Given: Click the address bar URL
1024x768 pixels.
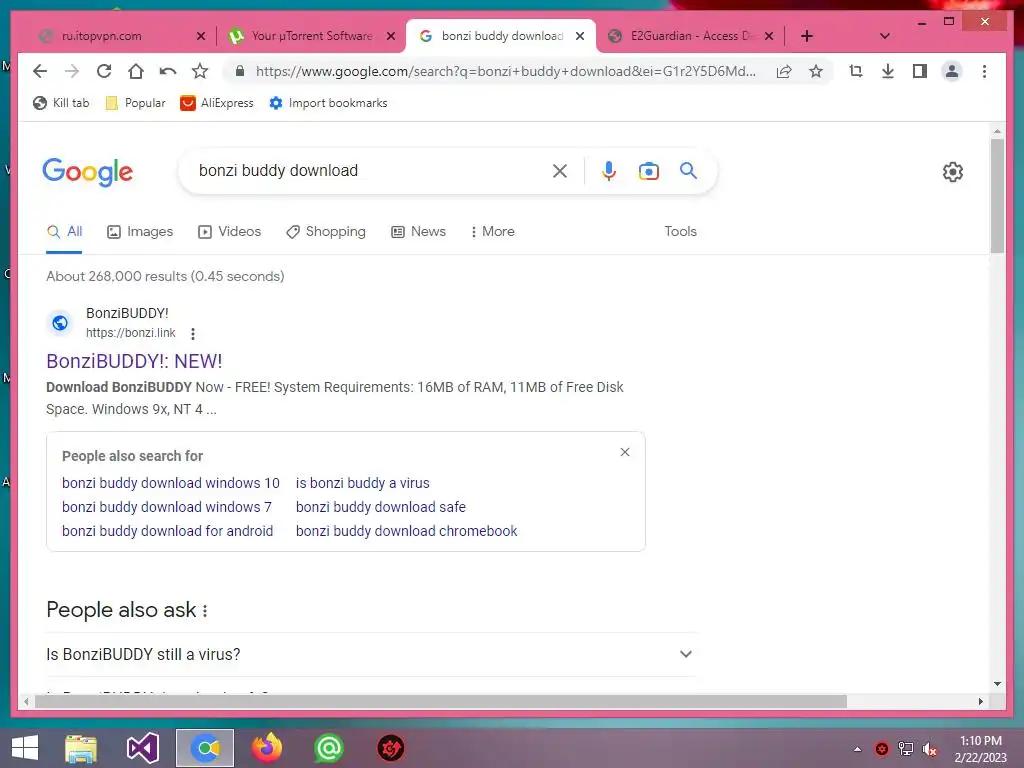Looking at the screenshot, I should (505, 71).
